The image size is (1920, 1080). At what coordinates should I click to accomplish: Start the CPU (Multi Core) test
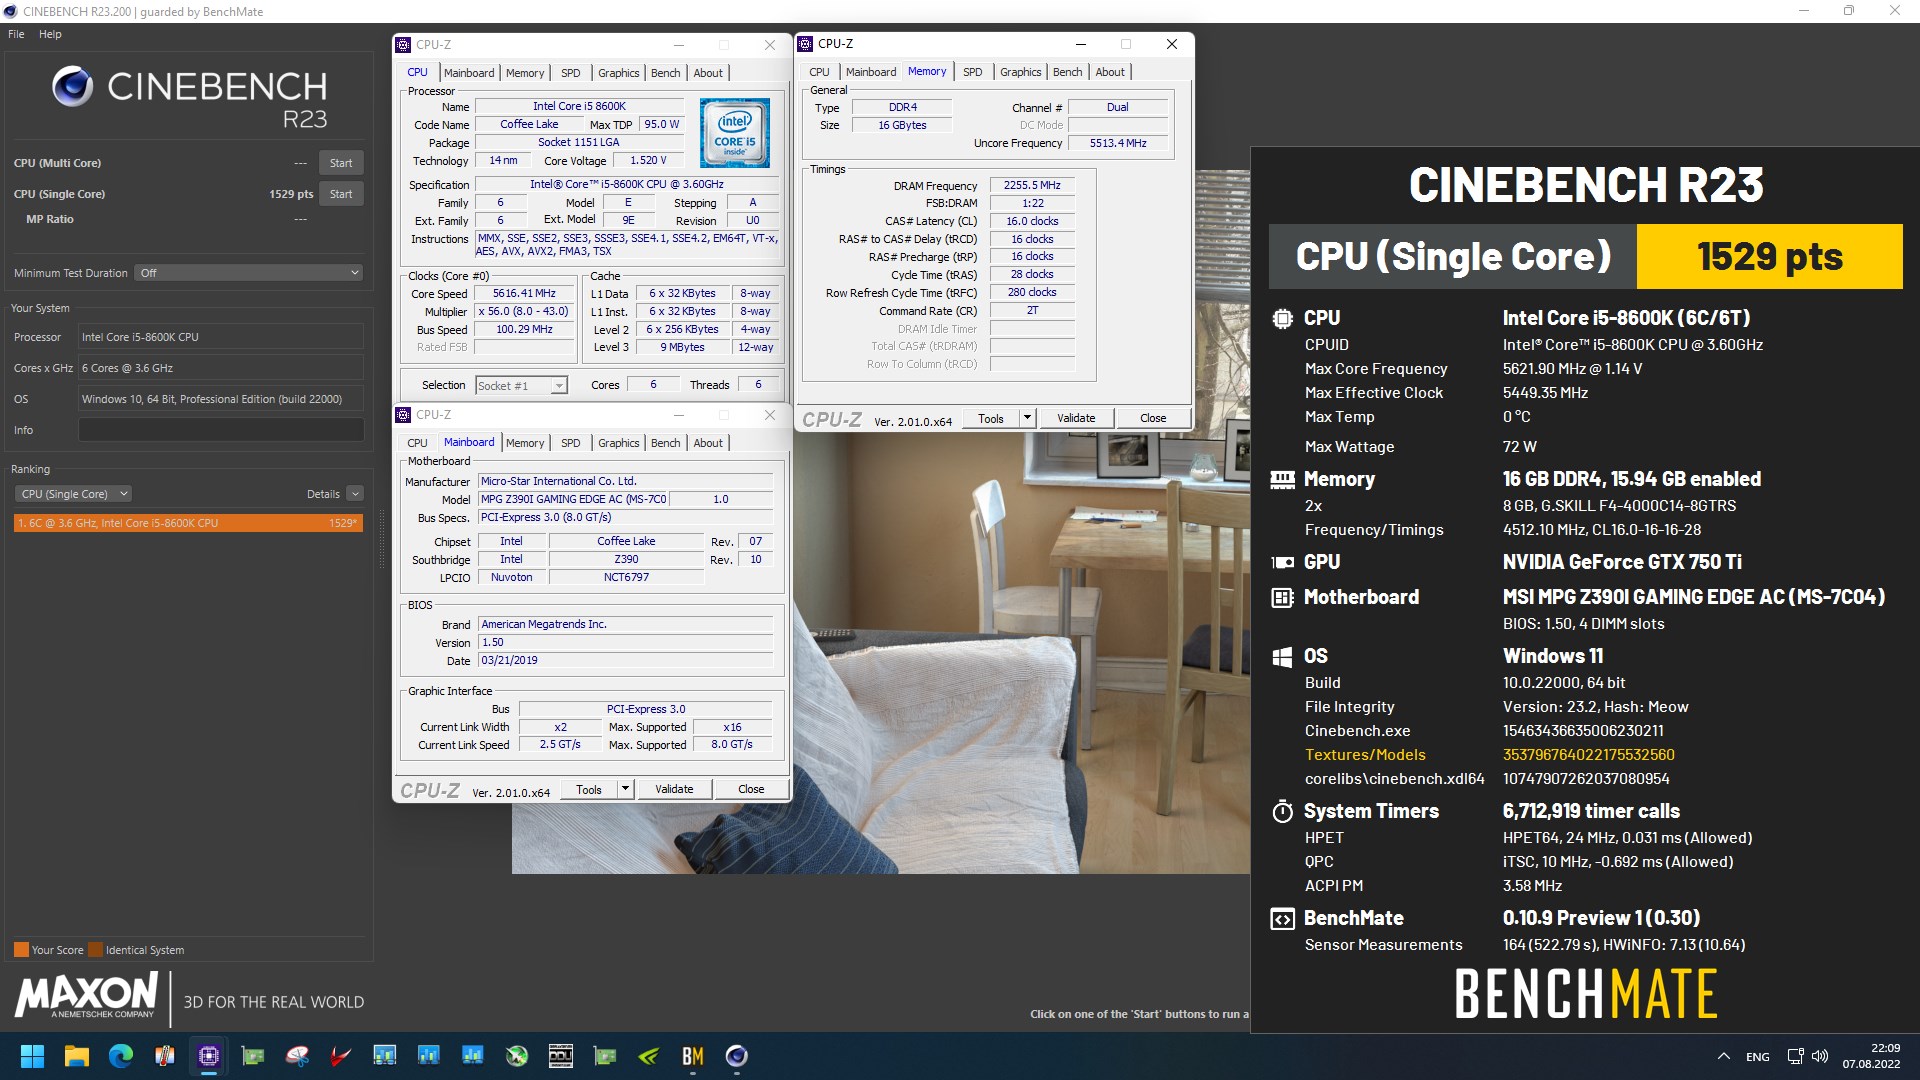point(341,163)
